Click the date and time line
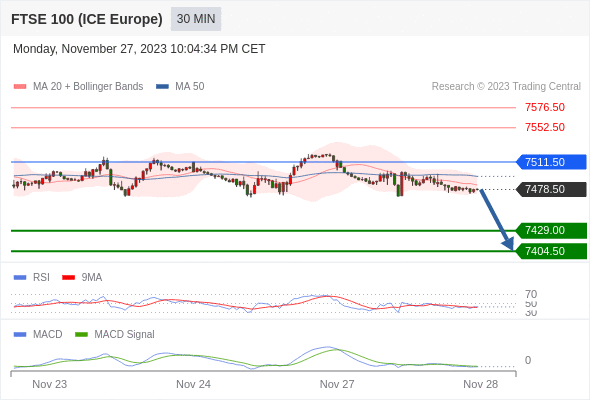The height and width of the screenshot is (400, 590). click(139, 49)
